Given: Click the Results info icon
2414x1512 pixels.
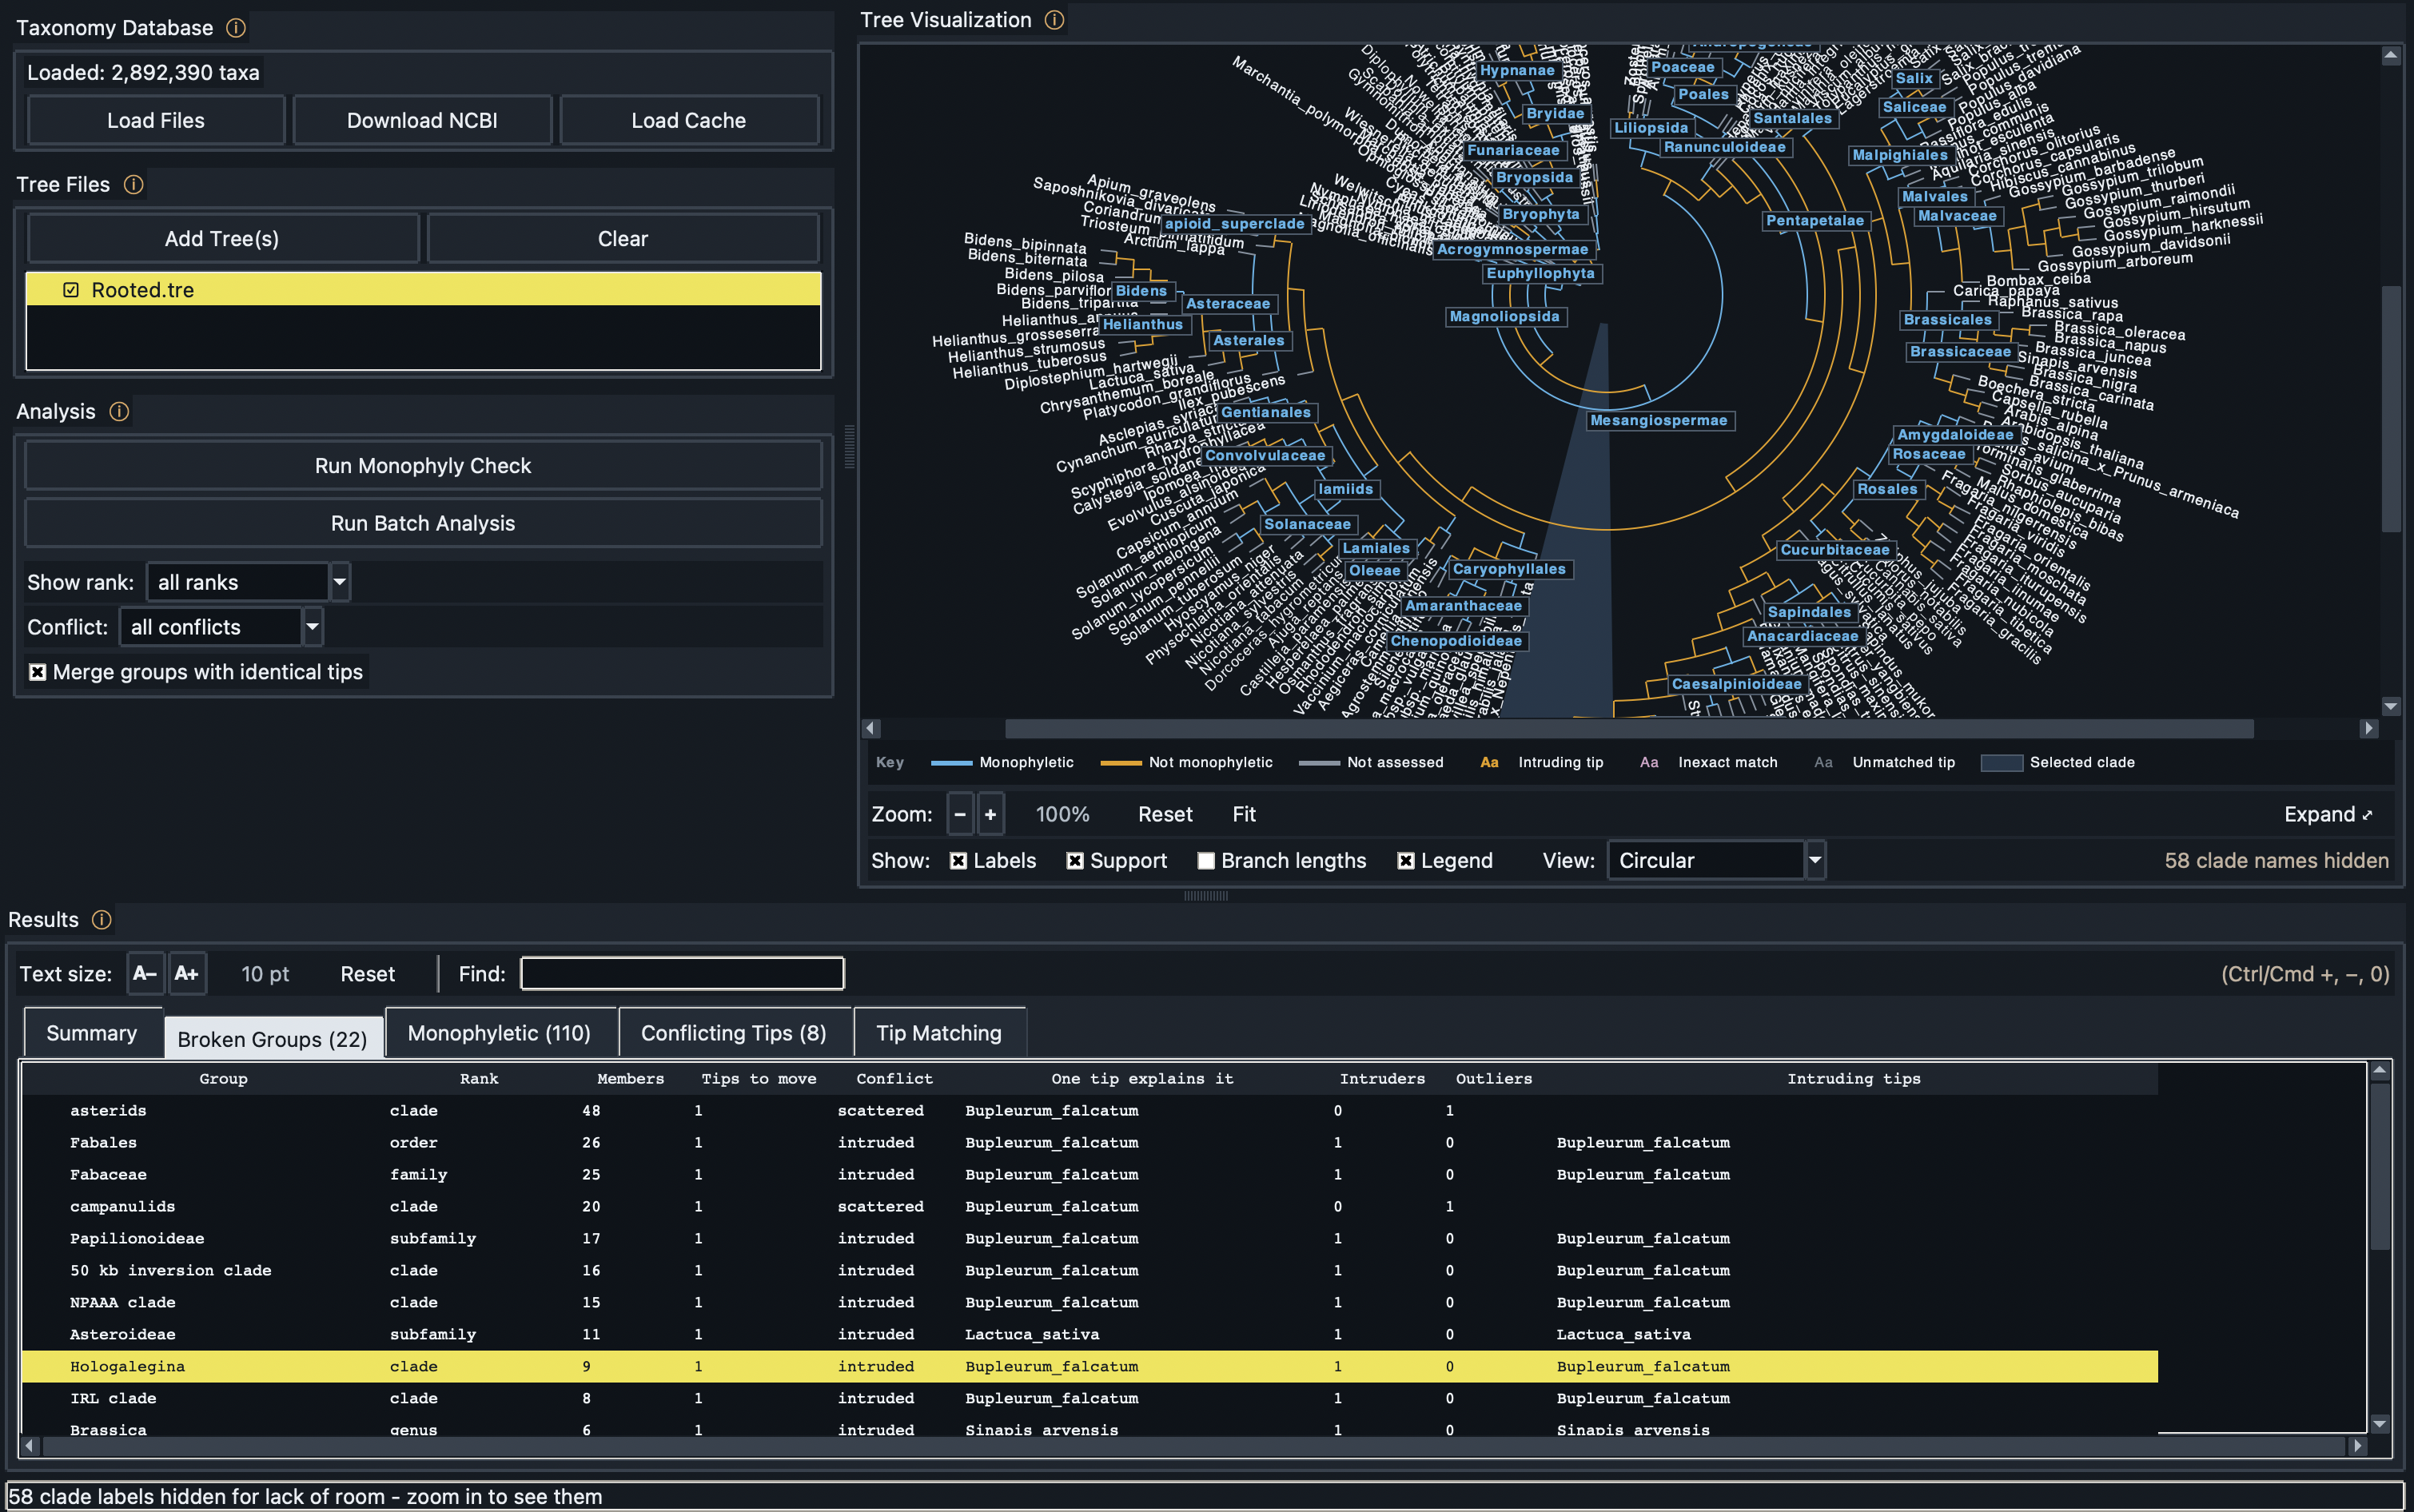Looking at the screenshot, I should pyautogui.click(x=102, y=920).
